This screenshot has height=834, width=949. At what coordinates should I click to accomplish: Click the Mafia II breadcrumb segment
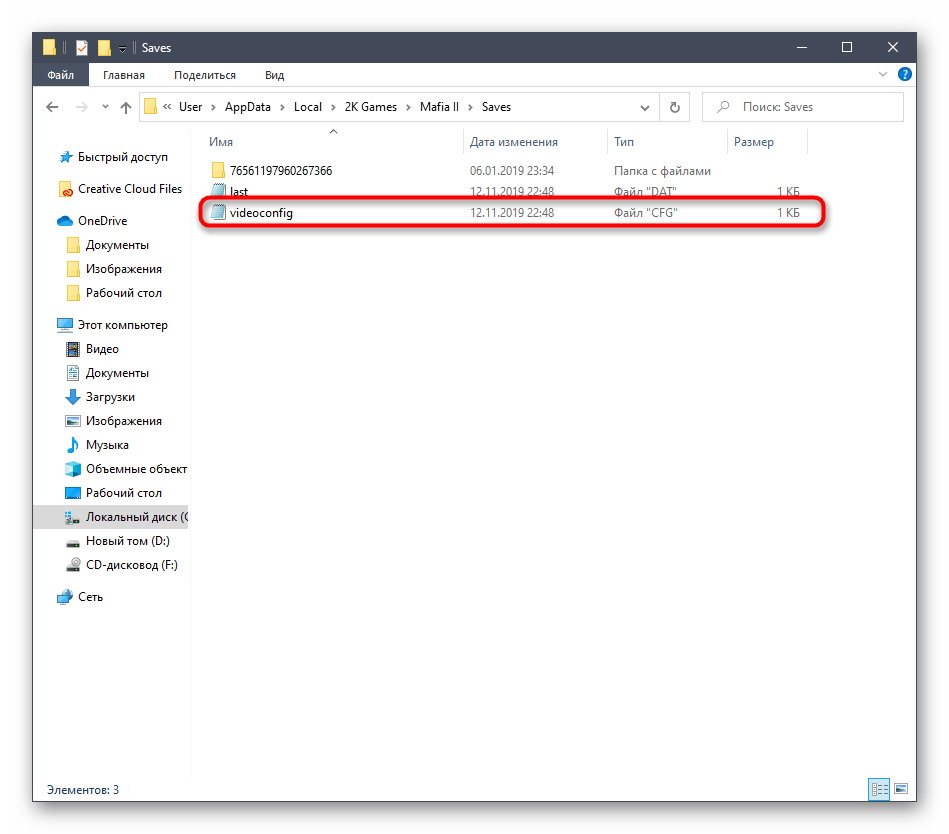coord(433,107)
